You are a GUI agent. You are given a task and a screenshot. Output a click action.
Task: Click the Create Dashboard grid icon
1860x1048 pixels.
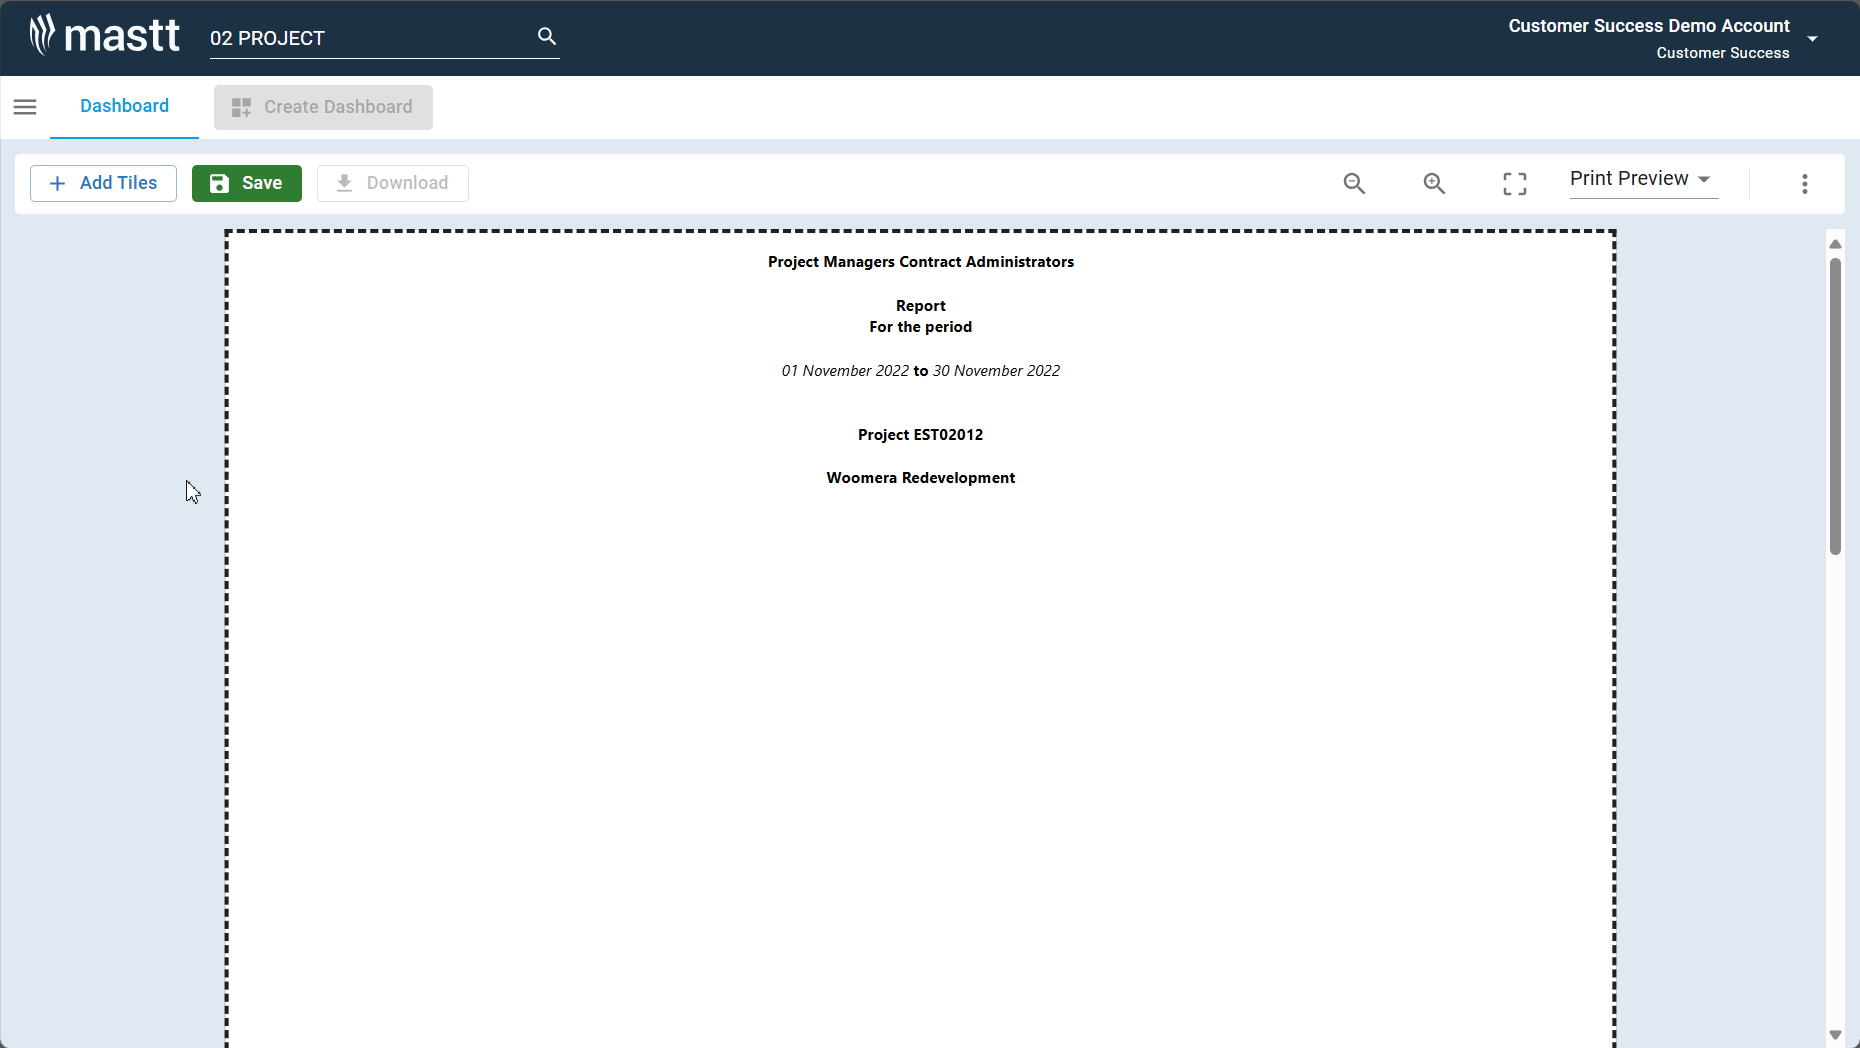[240, 107]
